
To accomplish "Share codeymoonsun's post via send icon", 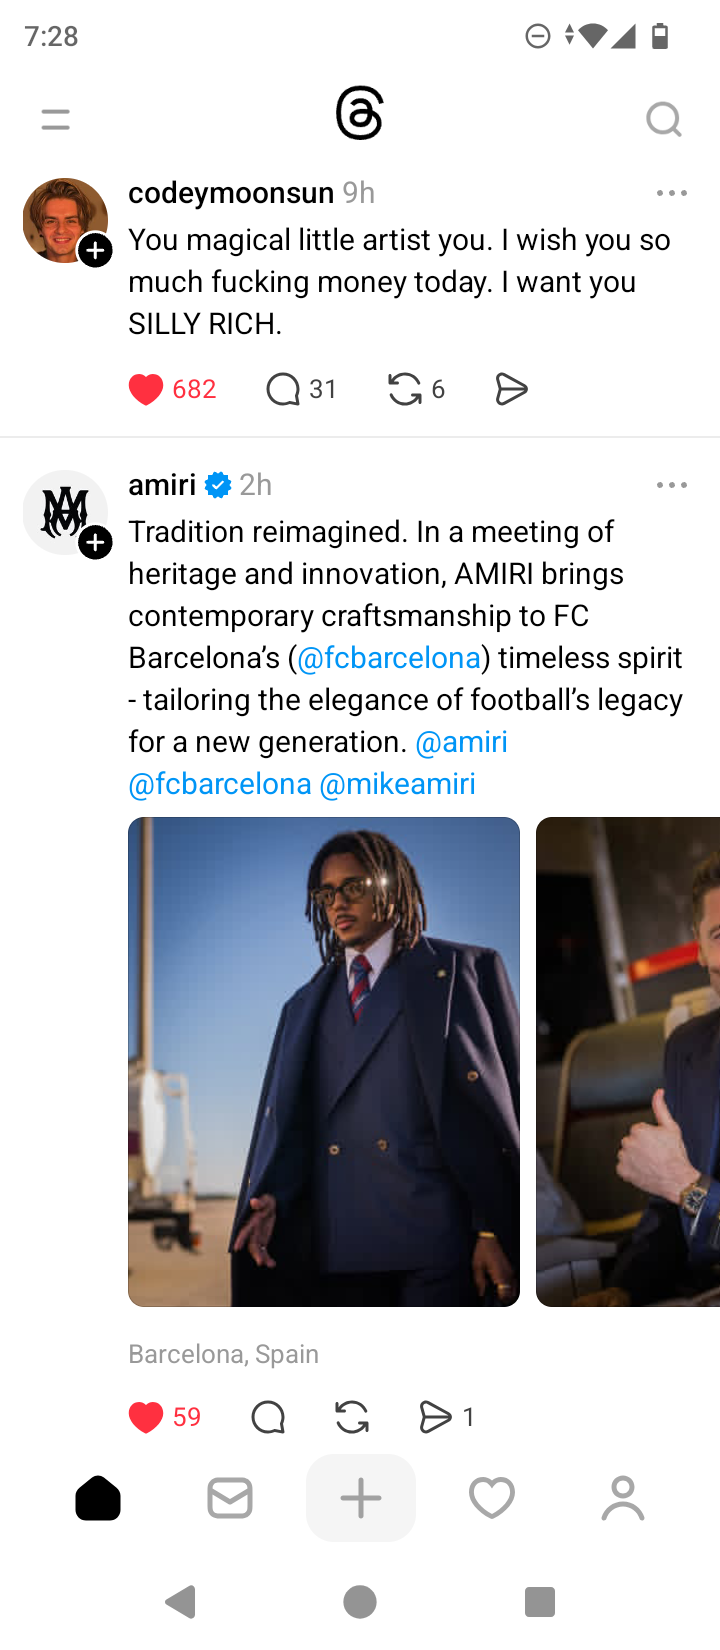I will pos(511,389).
